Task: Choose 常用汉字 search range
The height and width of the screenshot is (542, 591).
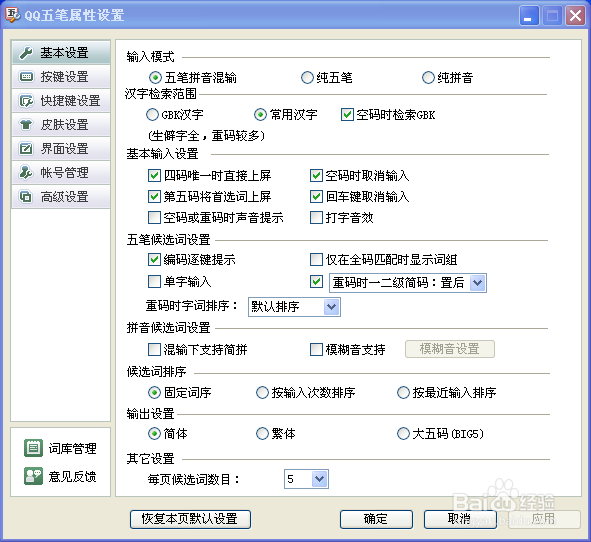Action: (x=260, y=115)
